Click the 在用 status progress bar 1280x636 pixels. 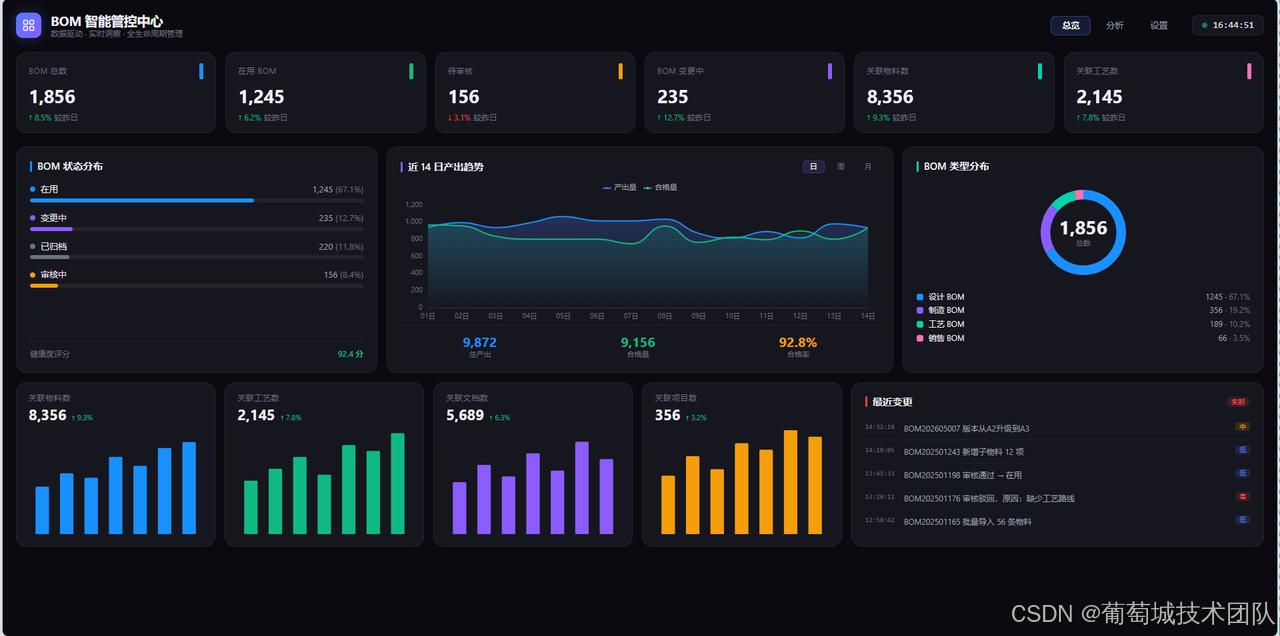[197, 200]
